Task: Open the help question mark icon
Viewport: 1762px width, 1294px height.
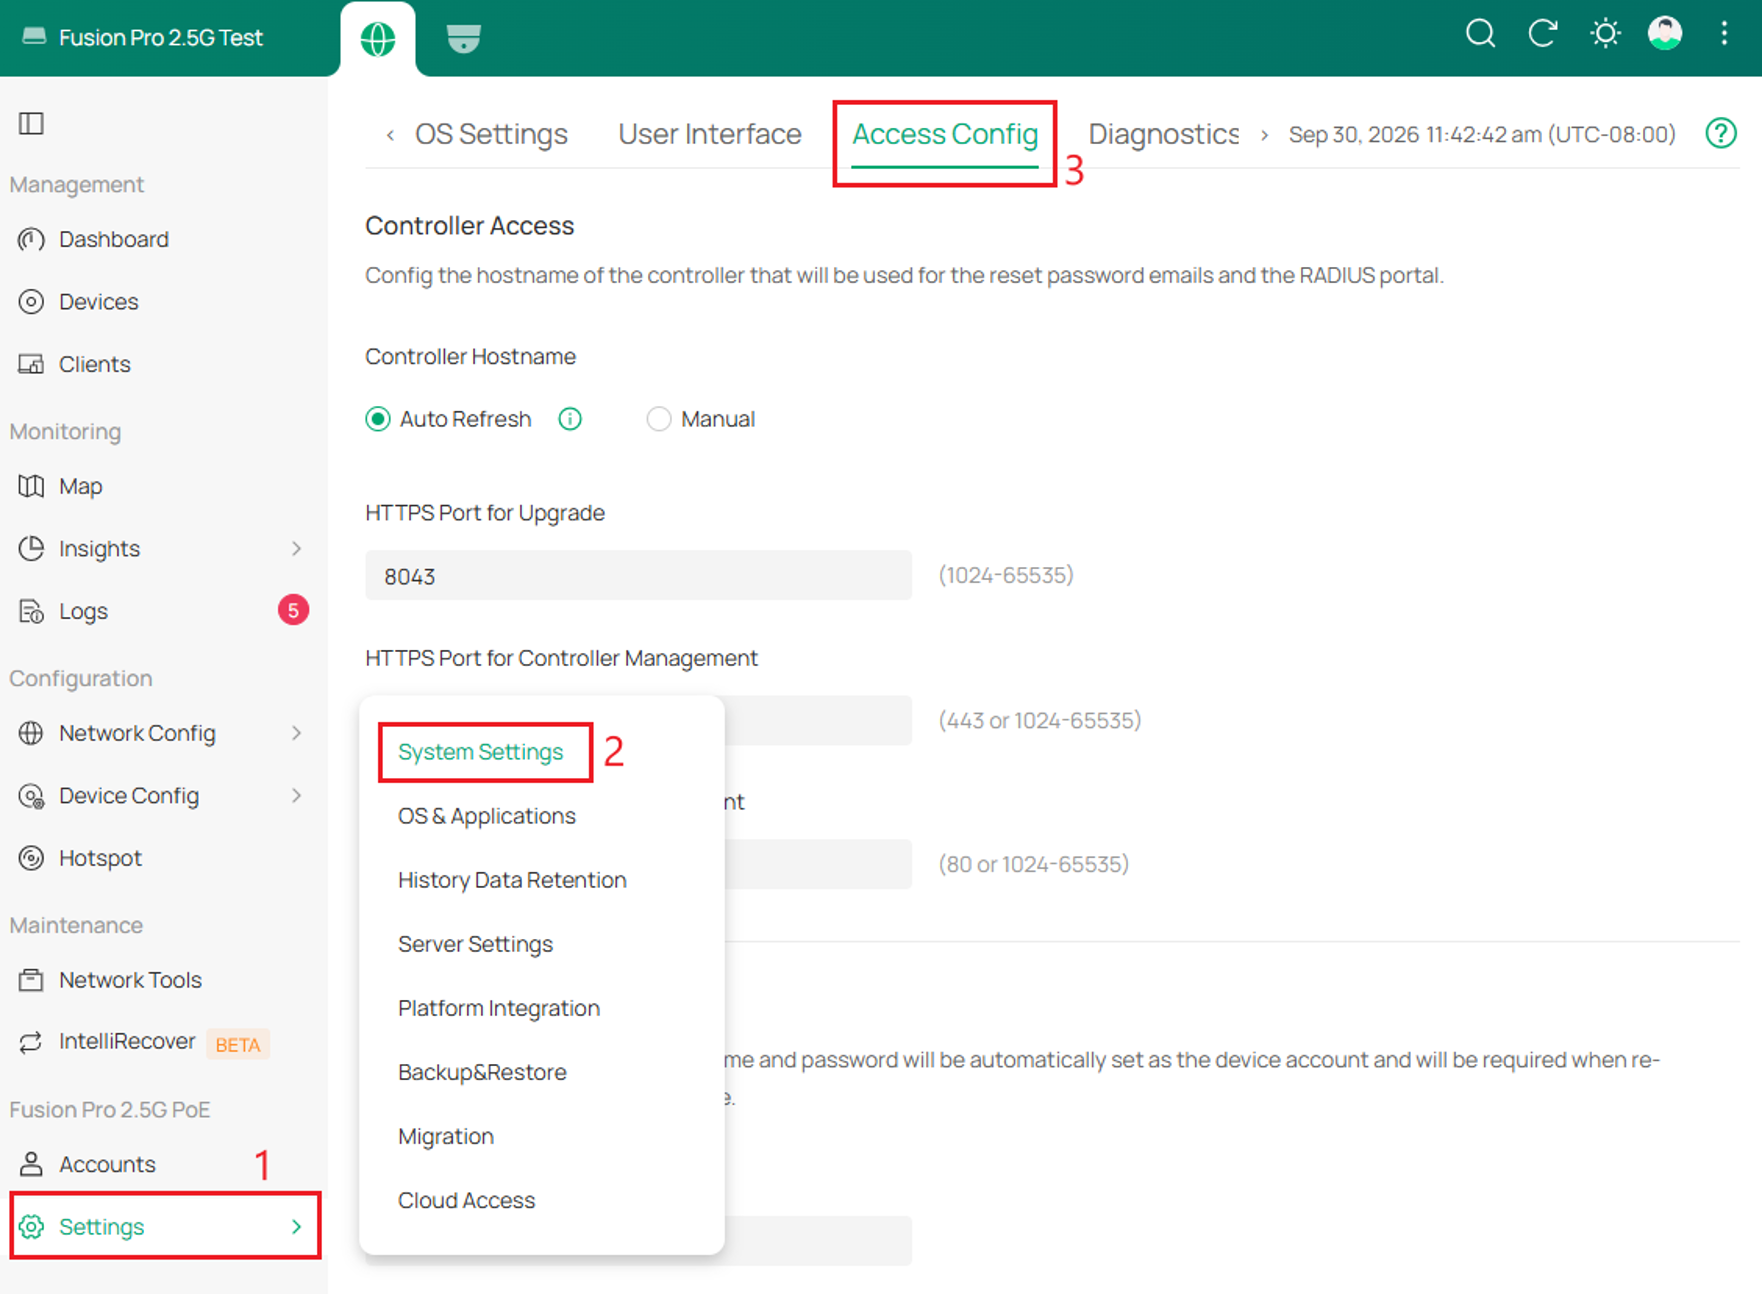Action: 1721,133
